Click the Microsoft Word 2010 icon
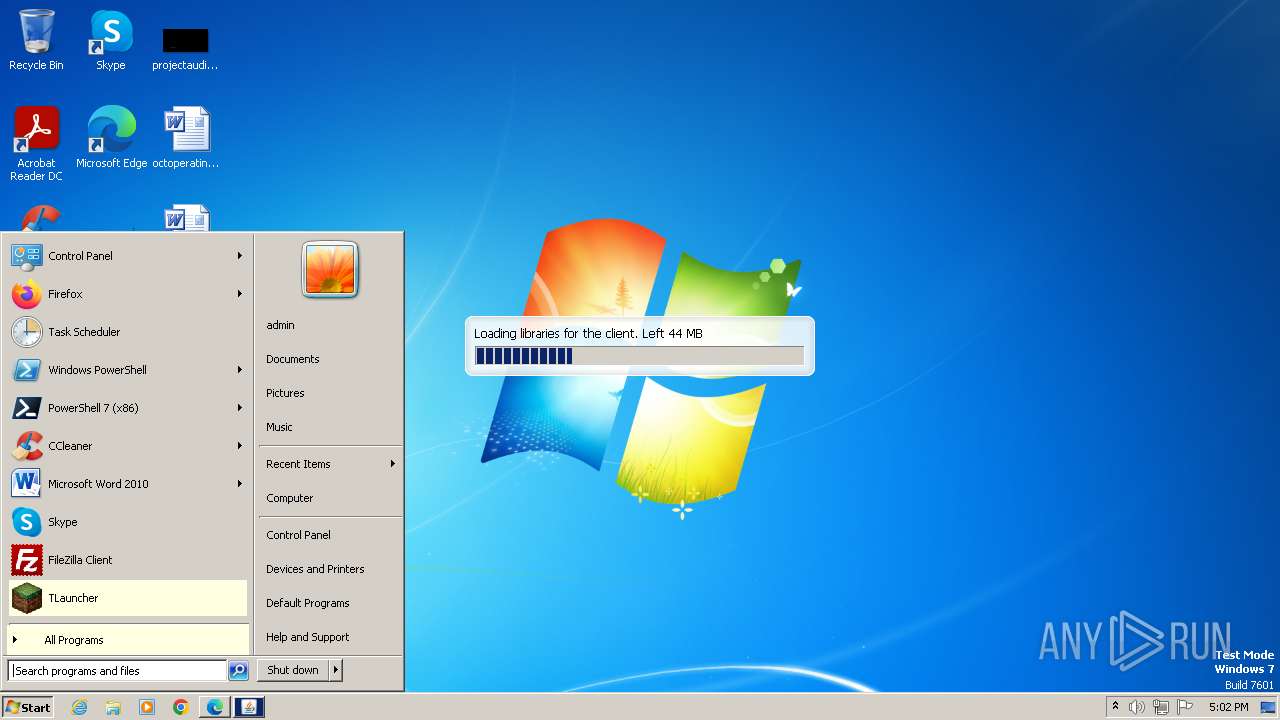This screenshot has width=1280, height=720. 26,484
